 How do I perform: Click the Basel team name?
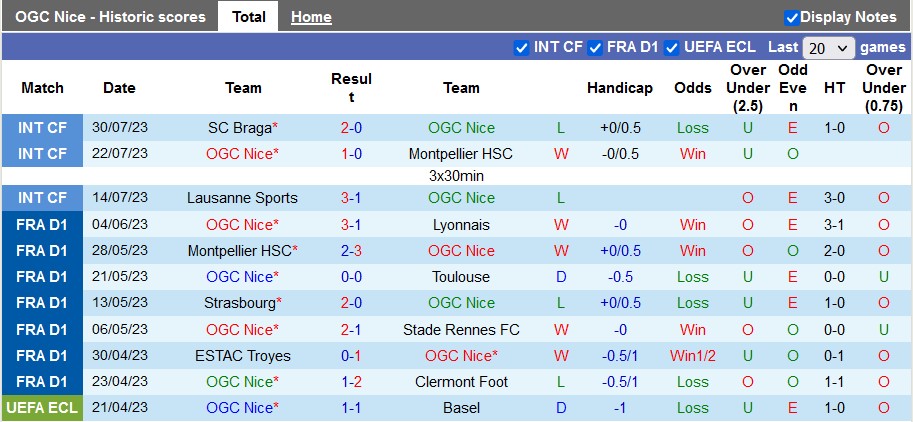(x=461, y=408)
